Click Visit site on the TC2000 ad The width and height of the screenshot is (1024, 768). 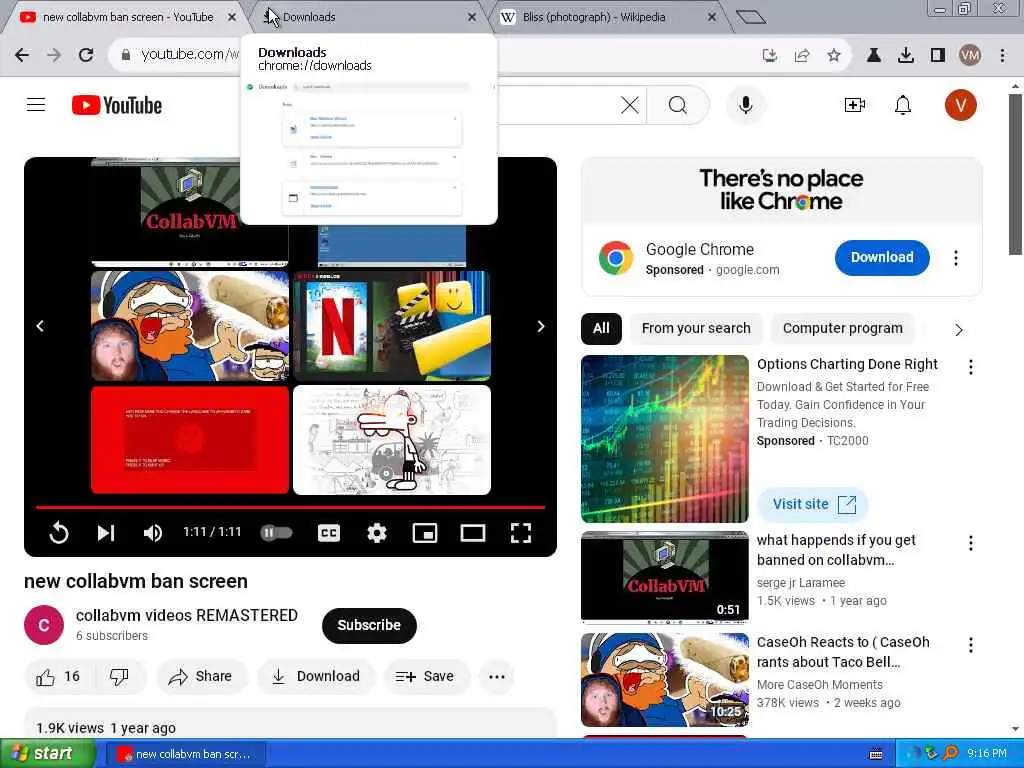813,504
